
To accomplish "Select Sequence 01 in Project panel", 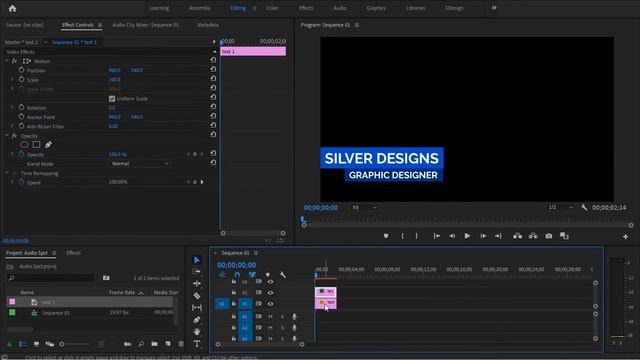I will (56, 313).
